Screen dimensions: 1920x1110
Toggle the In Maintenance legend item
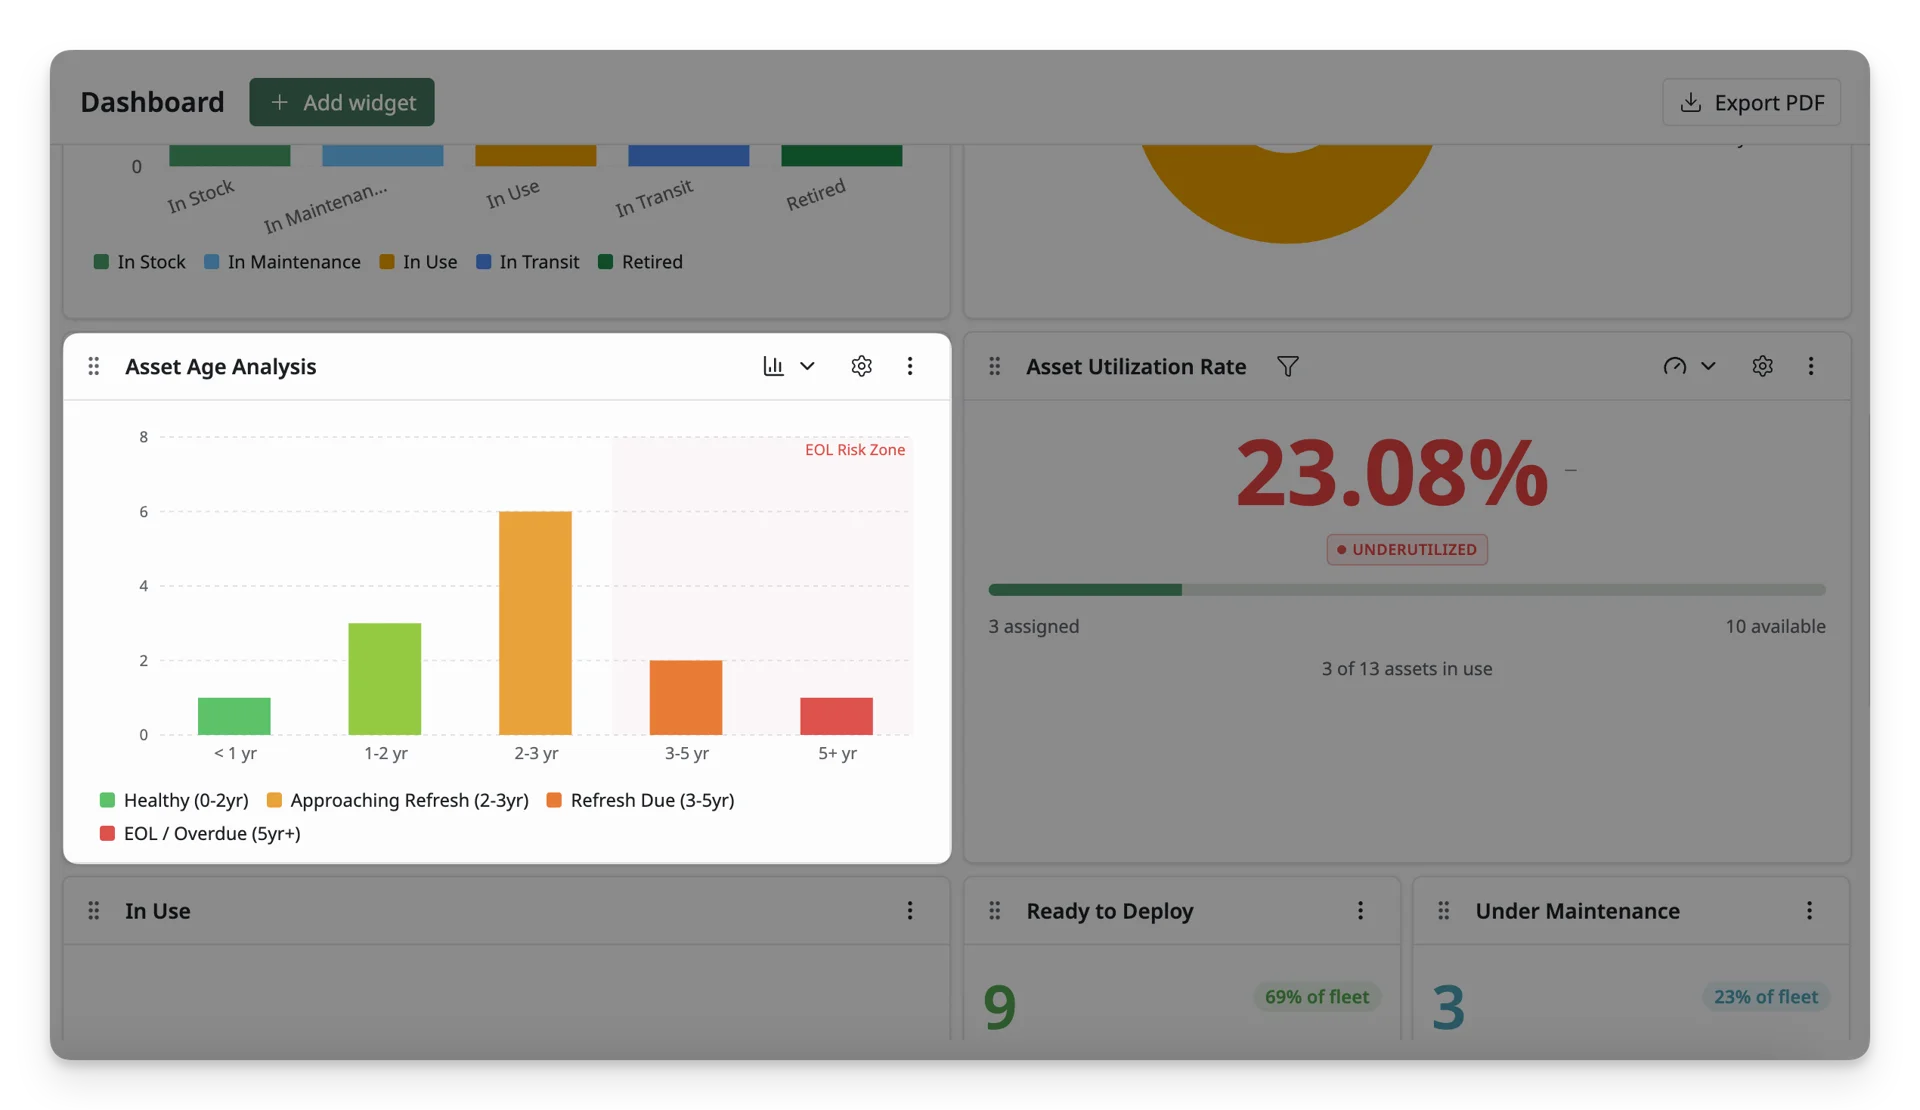282,262
